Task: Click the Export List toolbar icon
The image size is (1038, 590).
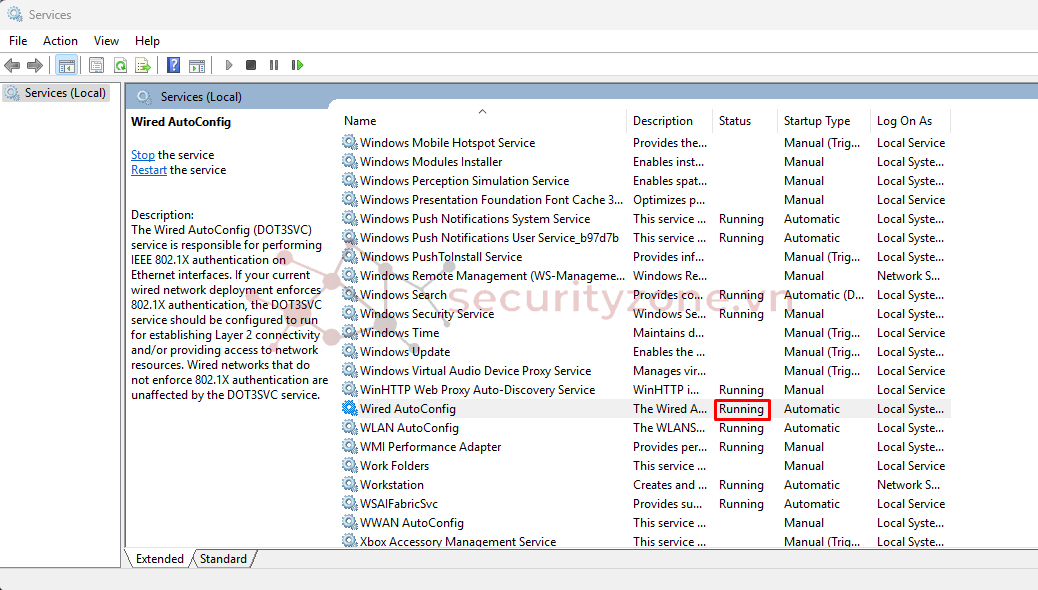Action: coord(143,65)
